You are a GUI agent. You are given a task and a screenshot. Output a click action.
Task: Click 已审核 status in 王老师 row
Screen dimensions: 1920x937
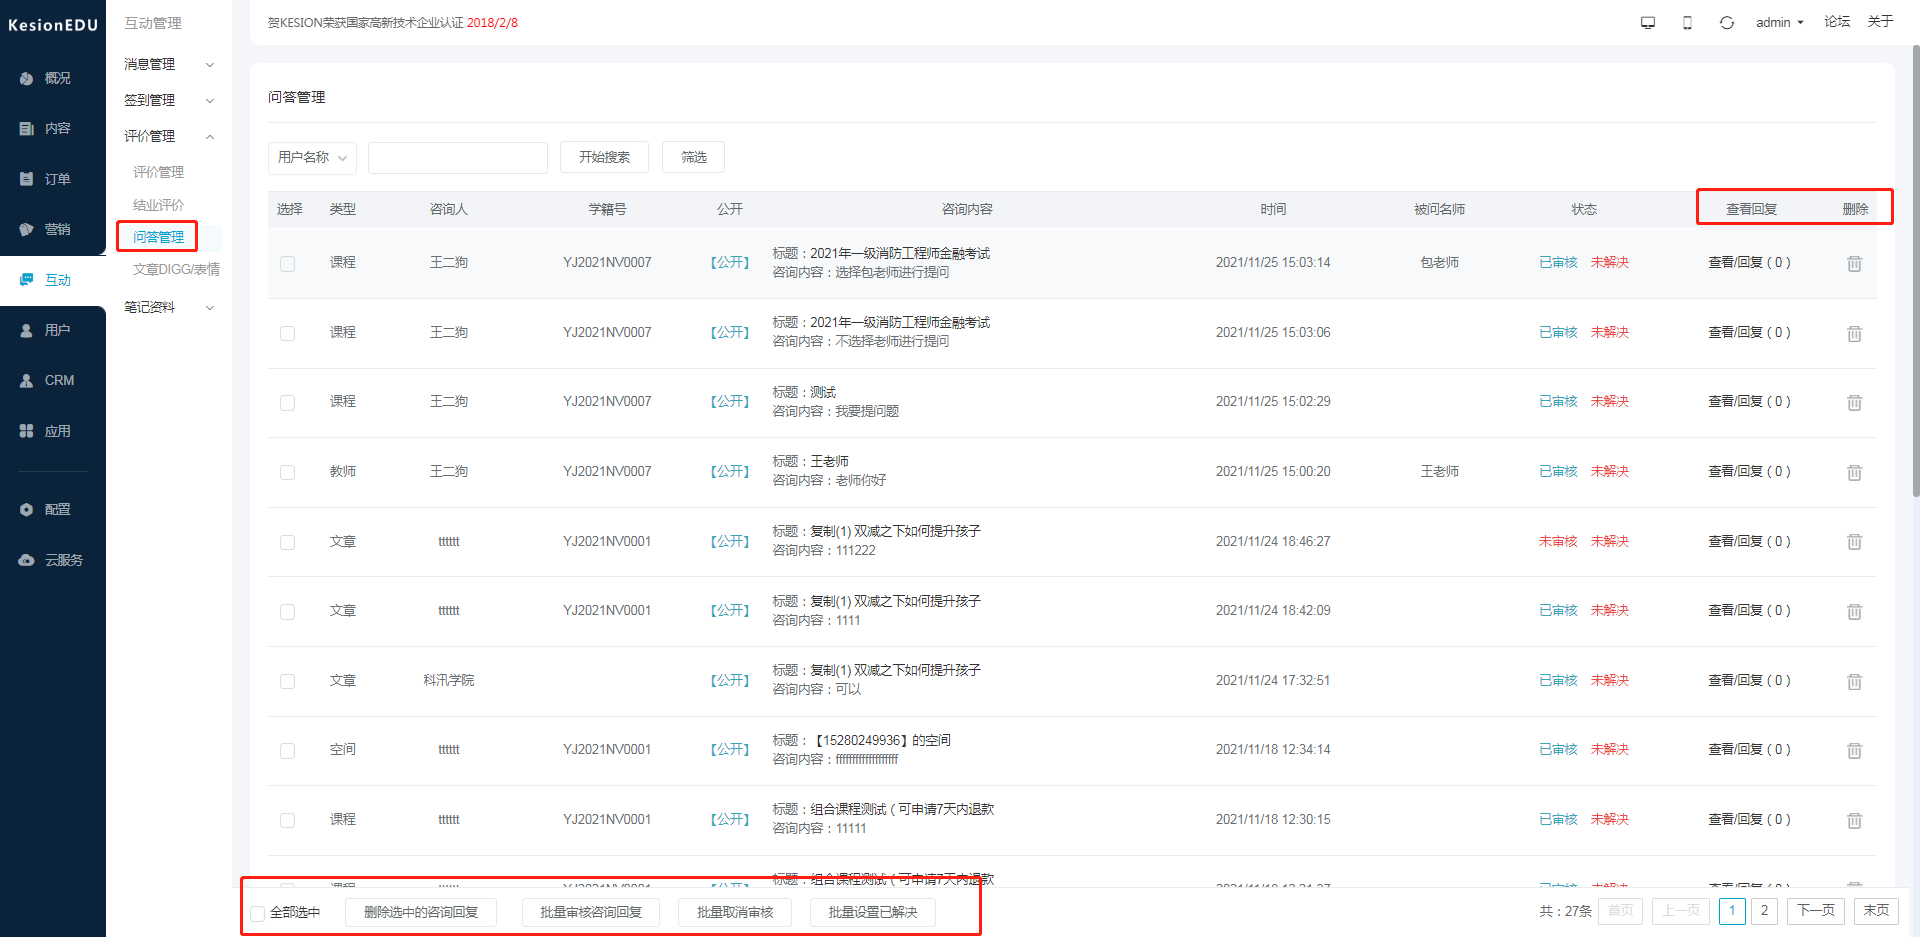pos(1558,472)
